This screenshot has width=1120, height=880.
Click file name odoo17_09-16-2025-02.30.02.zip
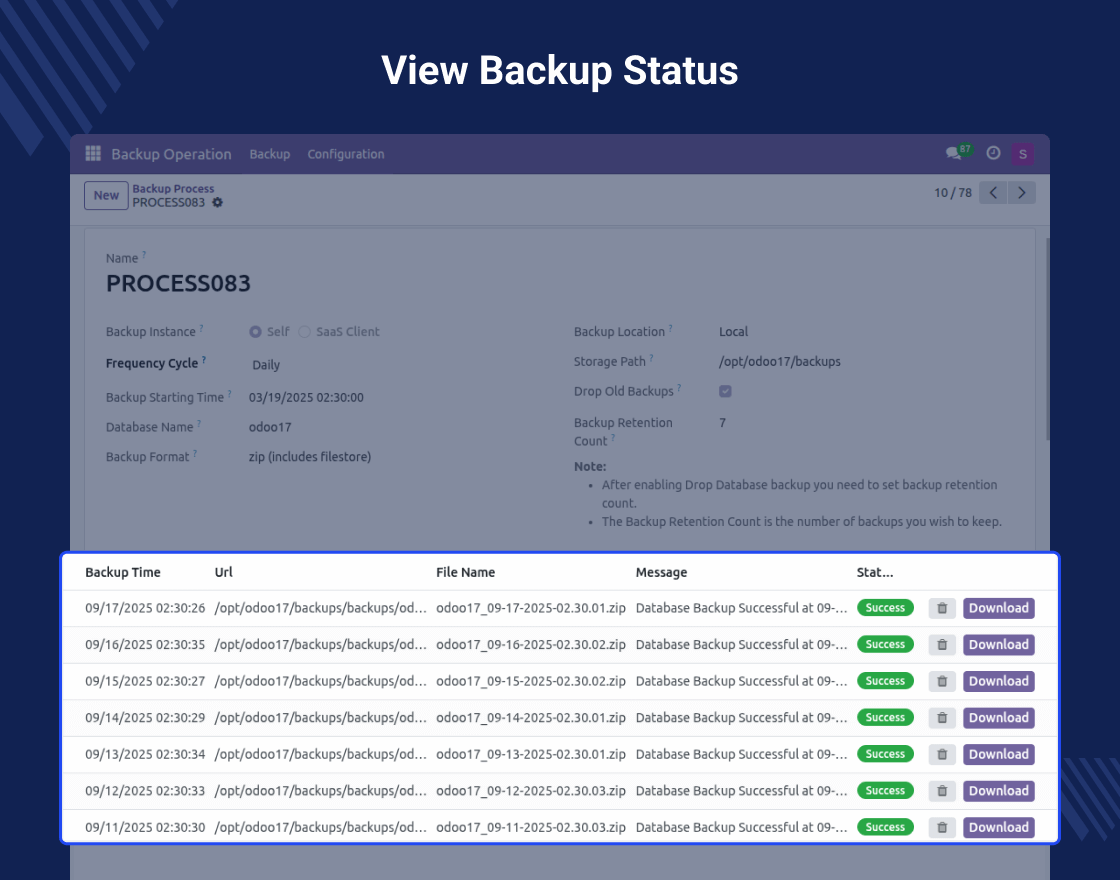[531, 645]
